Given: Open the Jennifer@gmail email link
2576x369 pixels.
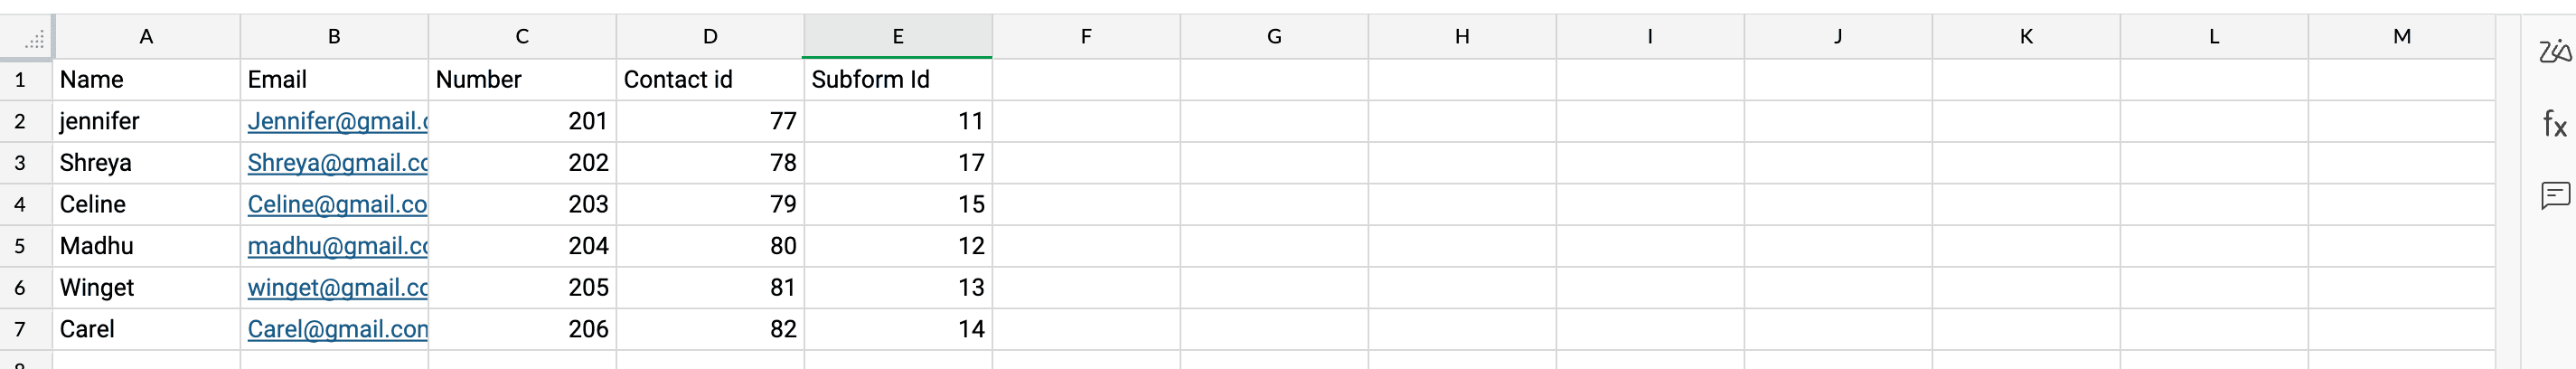Looking at the screenshot, I should point(337,121).
